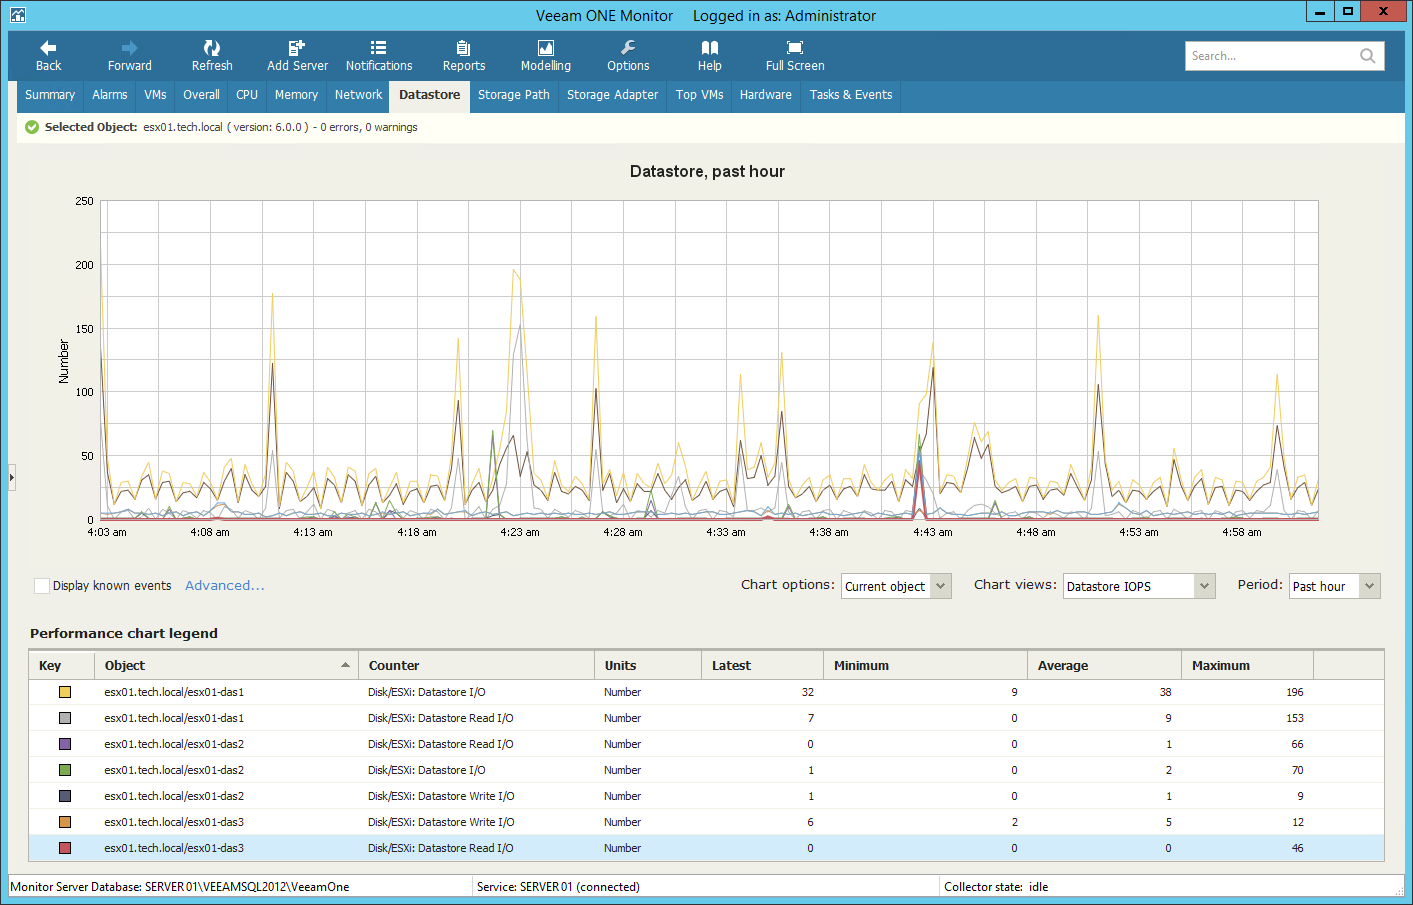The width and height of the screenshot is (1413, 905).
Task: Open the Hardware tab
Action: pyautogui.click(x=766, y=95)
